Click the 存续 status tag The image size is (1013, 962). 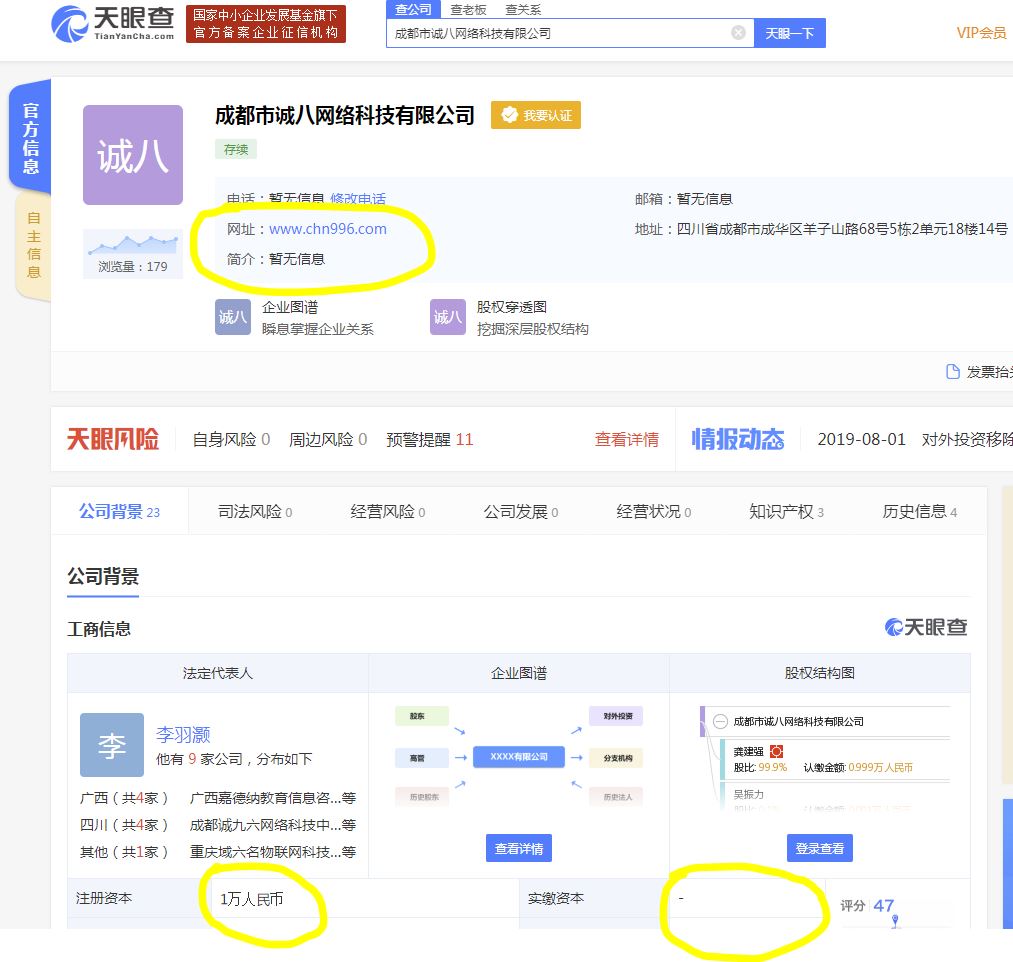pyautogui.click(x=236, y=149)
